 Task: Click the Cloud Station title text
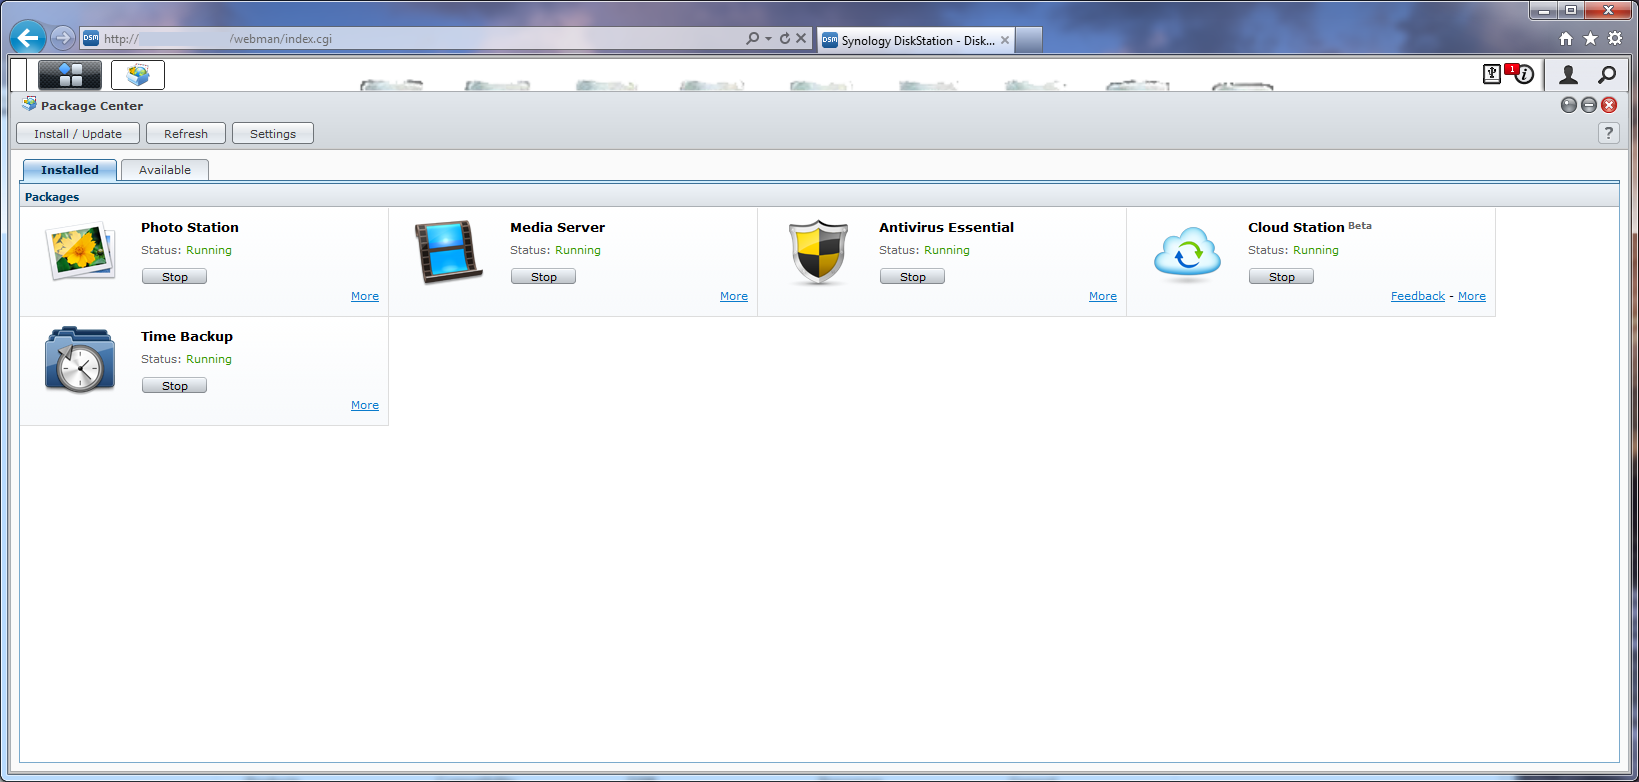[x=1296, y=227]
